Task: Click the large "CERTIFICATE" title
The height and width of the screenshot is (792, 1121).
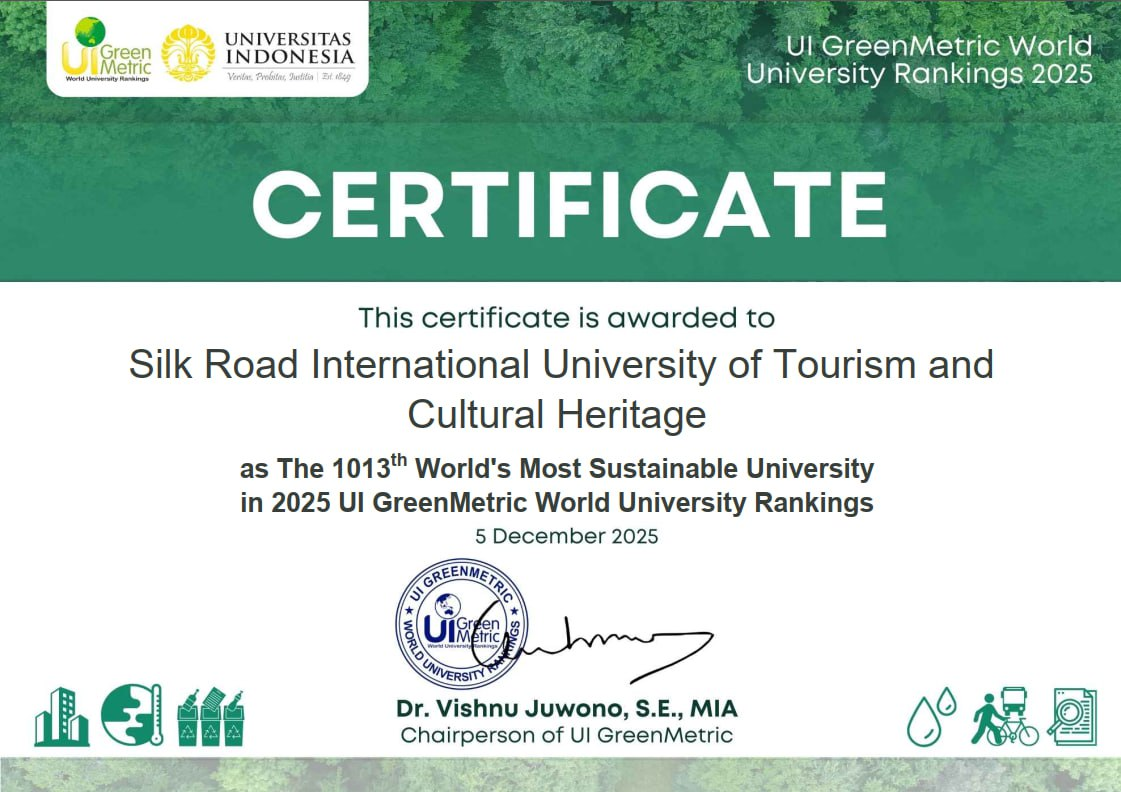Action: click(x=569, y=204)
